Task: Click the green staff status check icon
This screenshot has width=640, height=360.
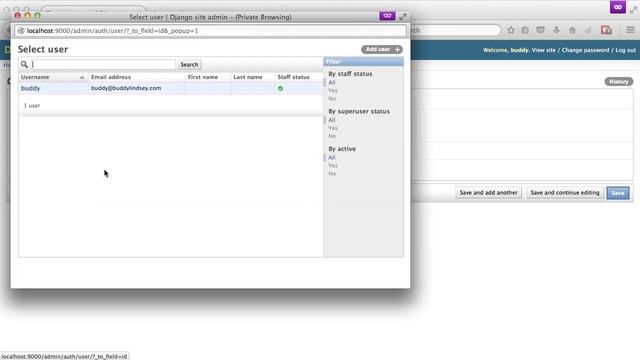Action: pyautogui.click(x=280, y=89)
